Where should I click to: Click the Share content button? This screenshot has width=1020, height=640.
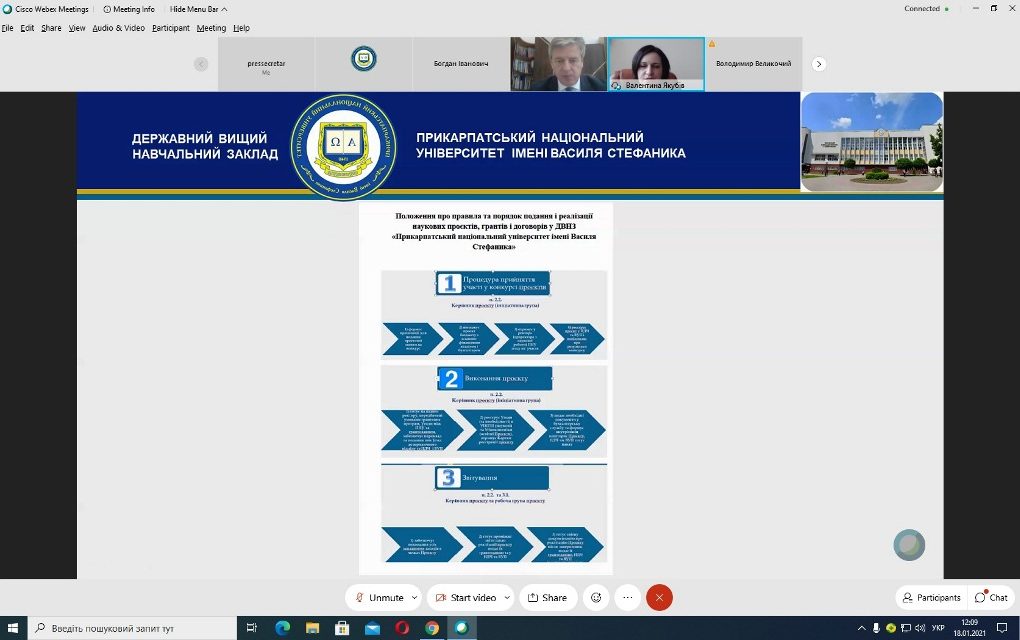(x=547, y=598)
